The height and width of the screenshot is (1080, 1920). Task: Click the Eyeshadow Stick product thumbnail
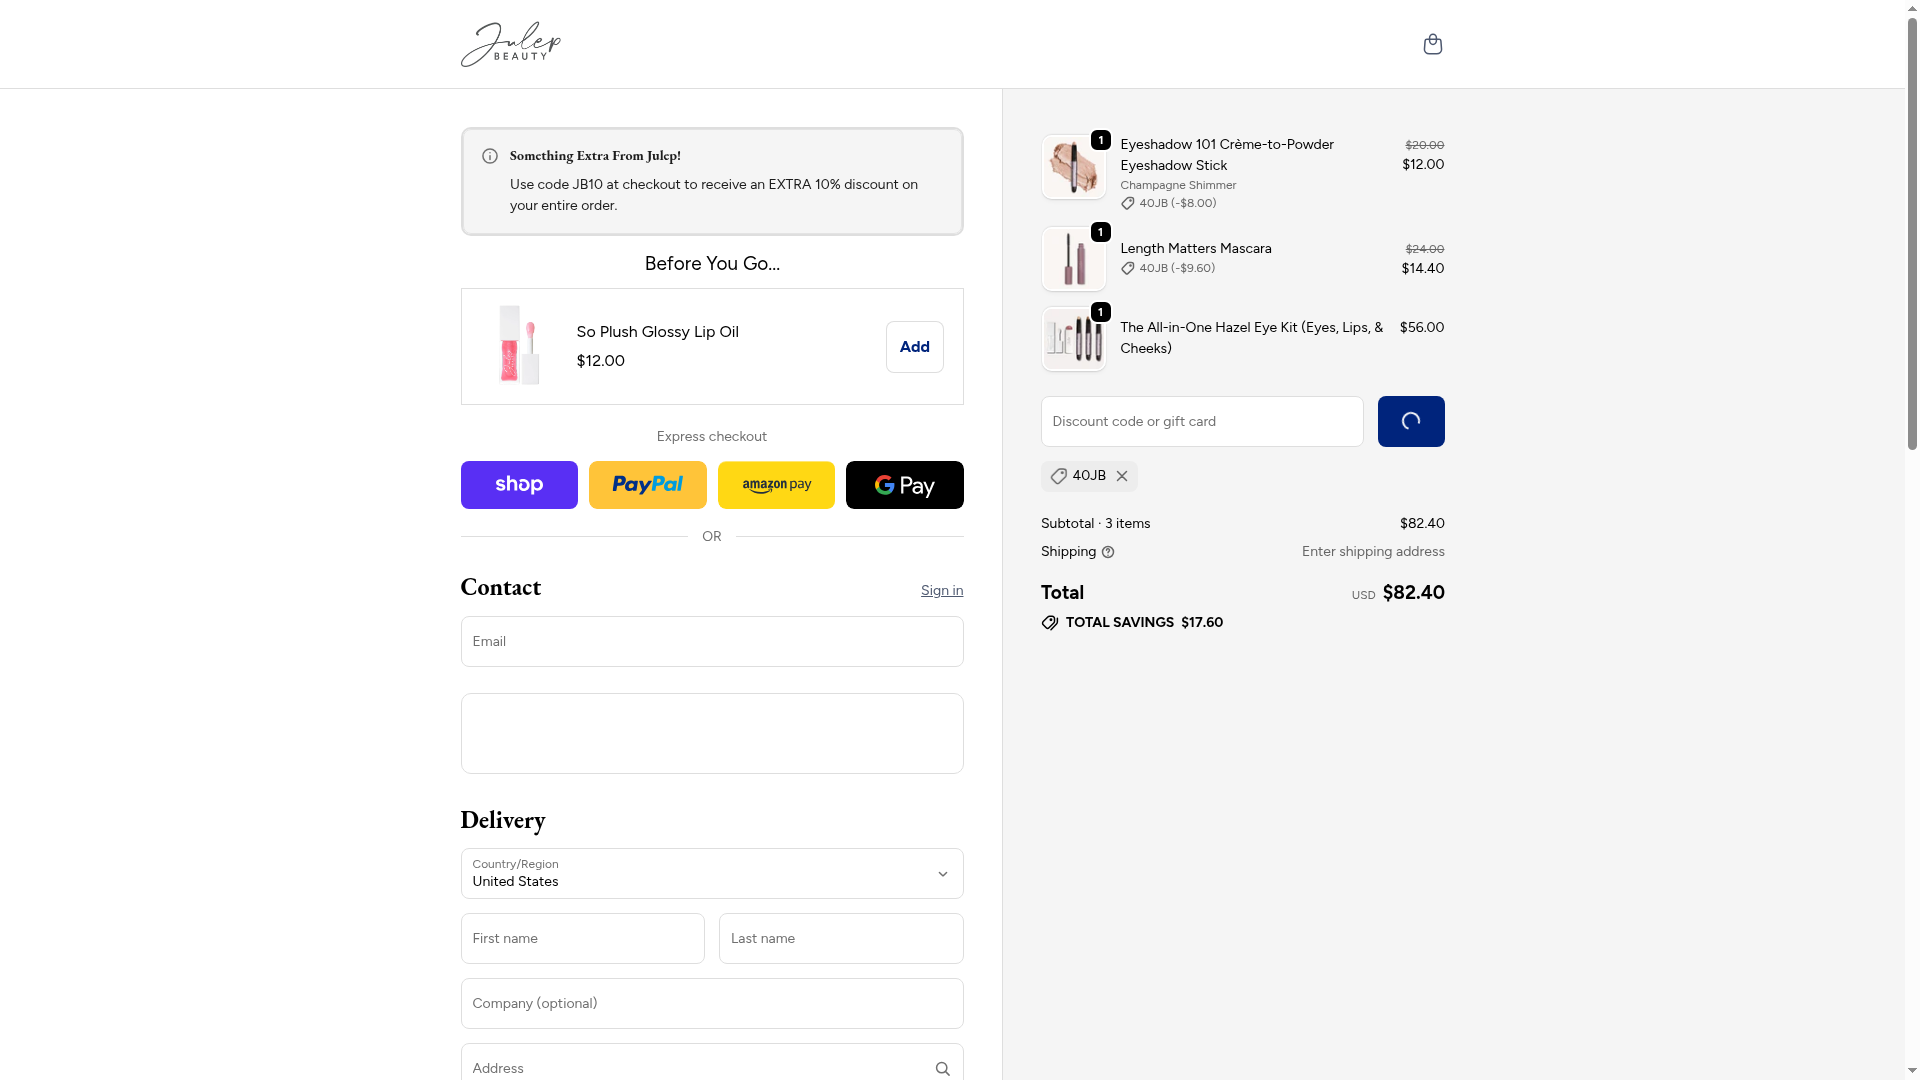(x=1073, y=168)
